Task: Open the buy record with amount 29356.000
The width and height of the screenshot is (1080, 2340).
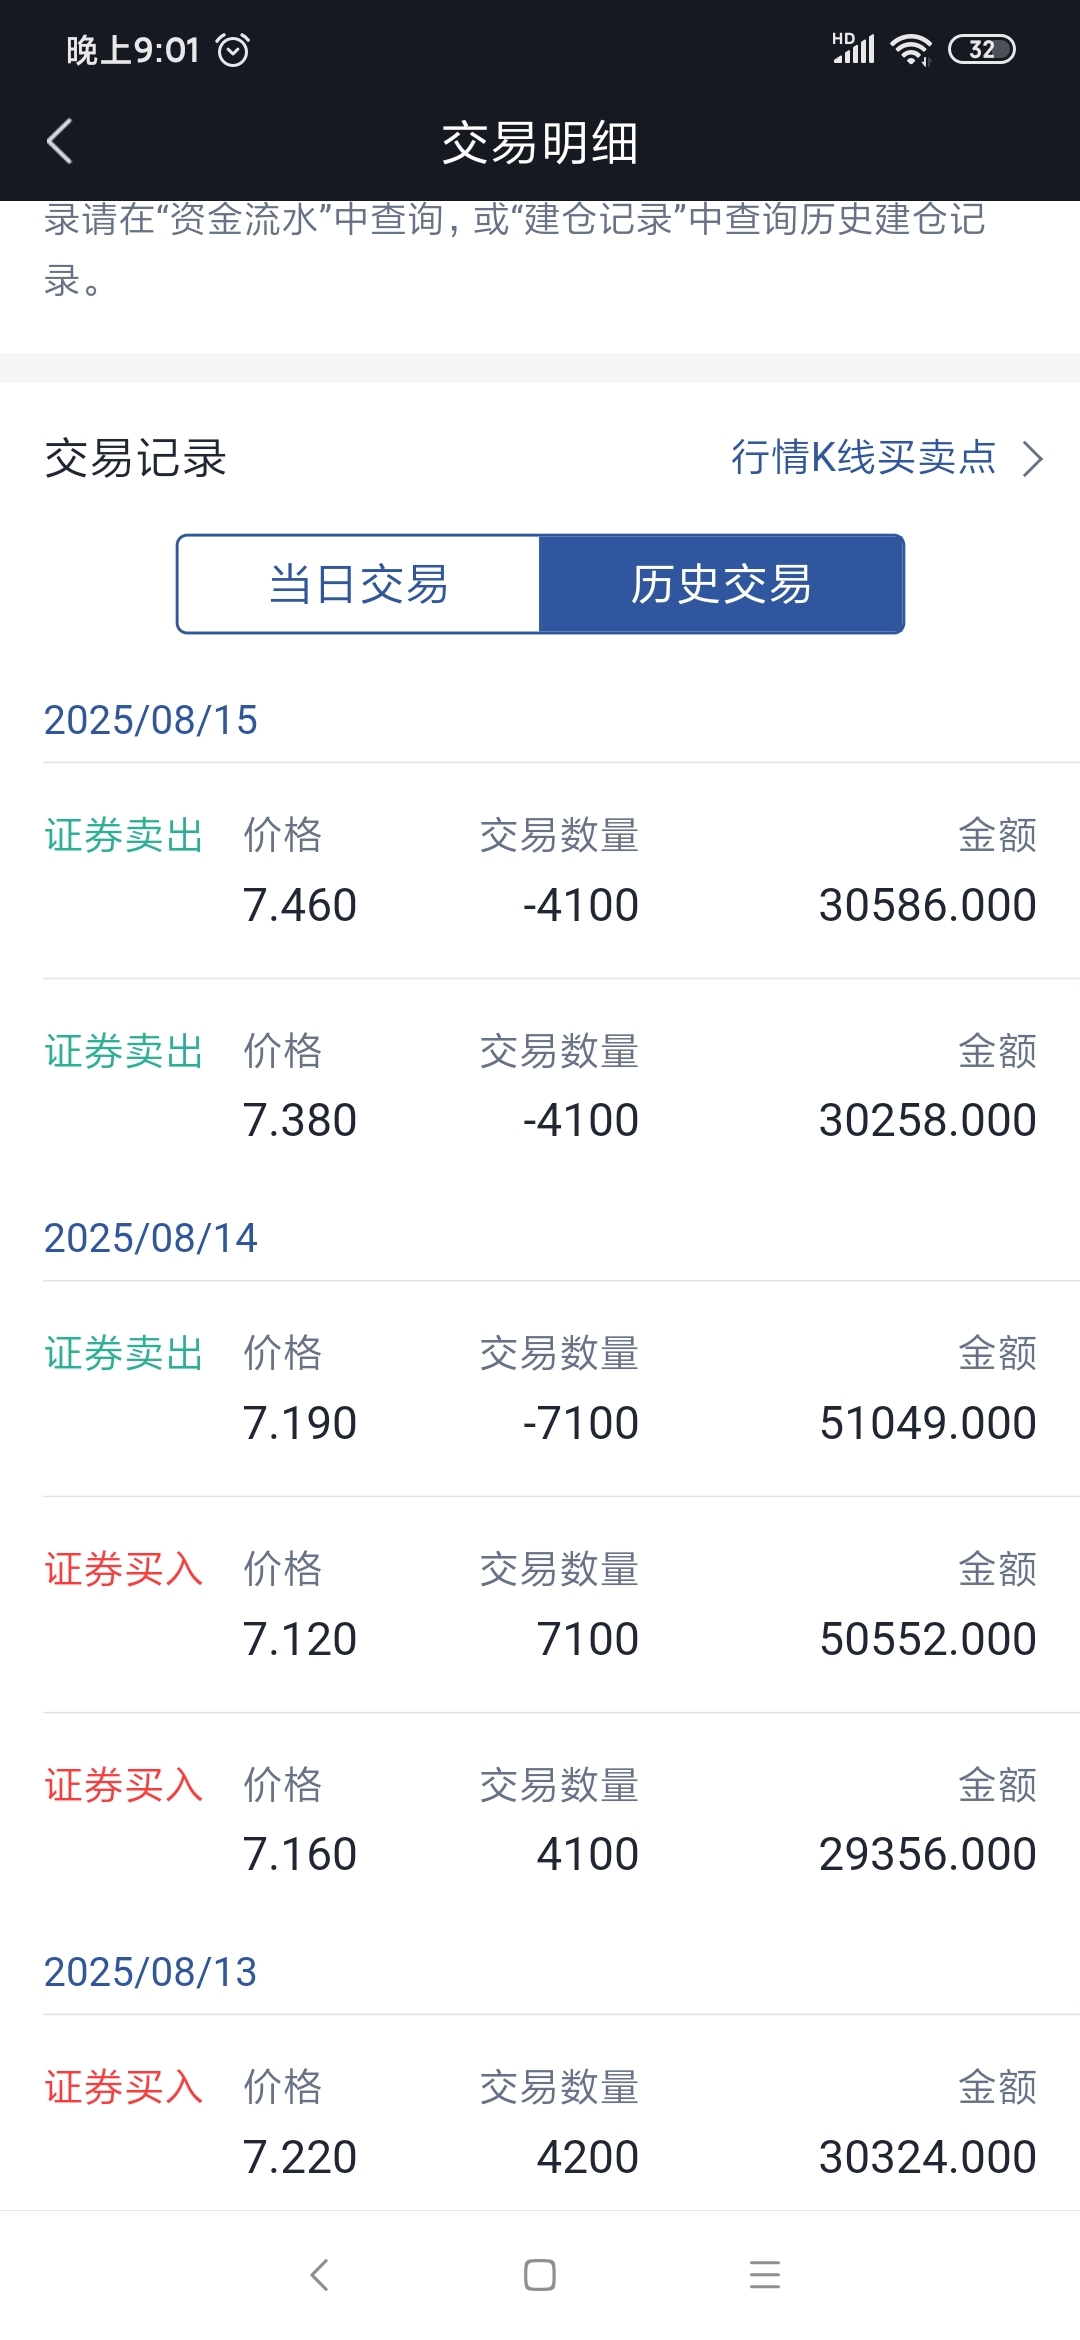Action: (x=540, y=1821)
